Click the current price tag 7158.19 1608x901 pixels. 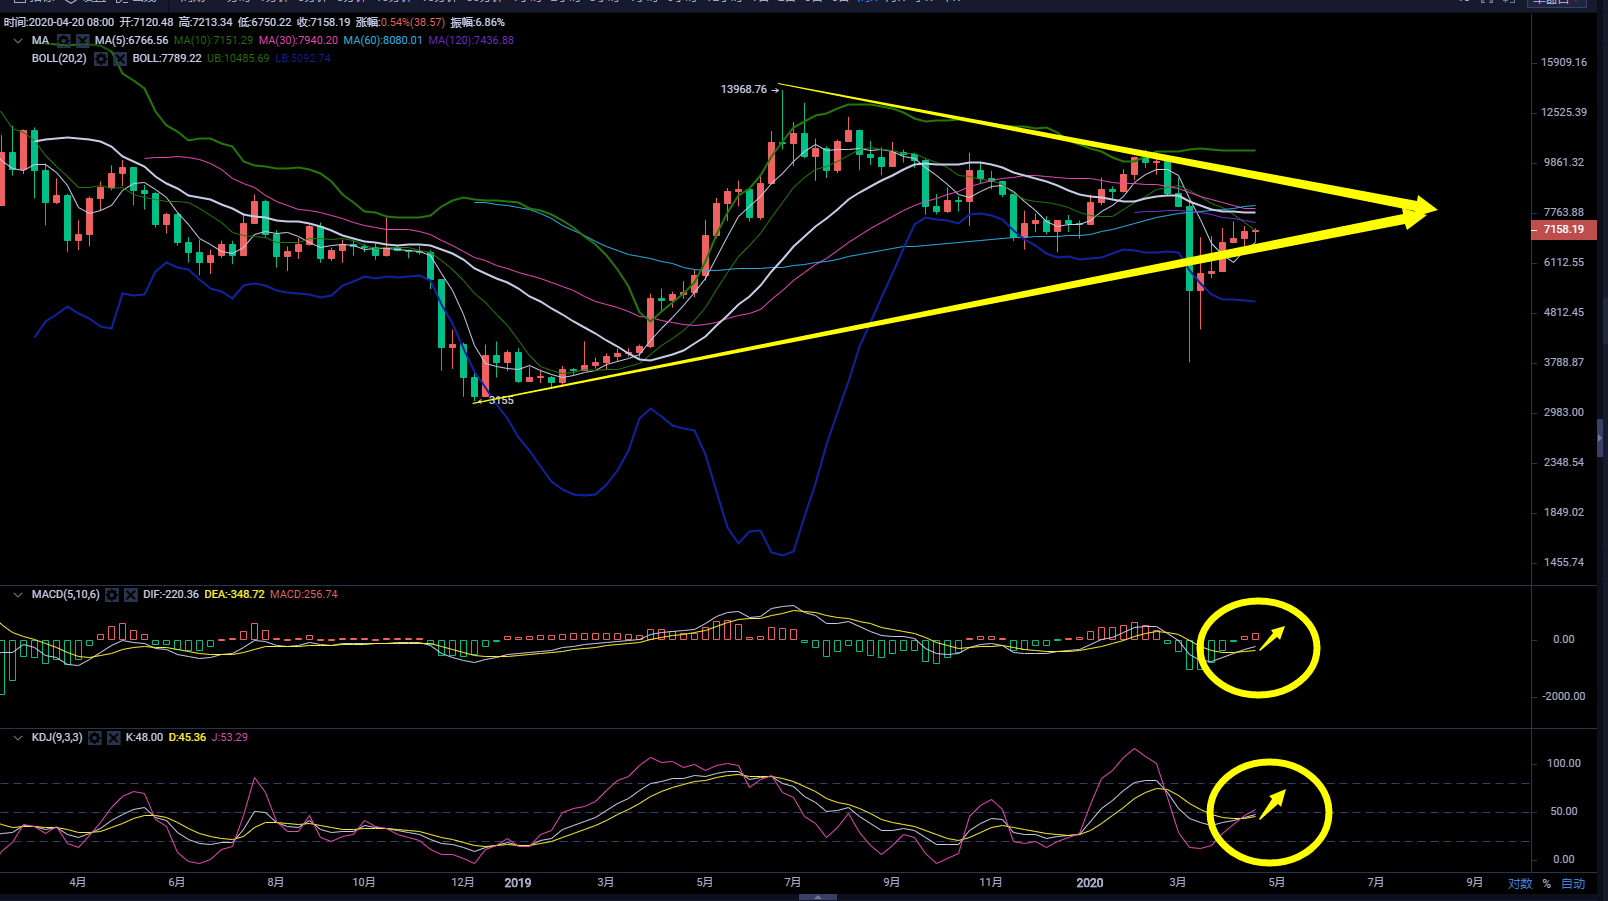click(x=1563, y=230)
